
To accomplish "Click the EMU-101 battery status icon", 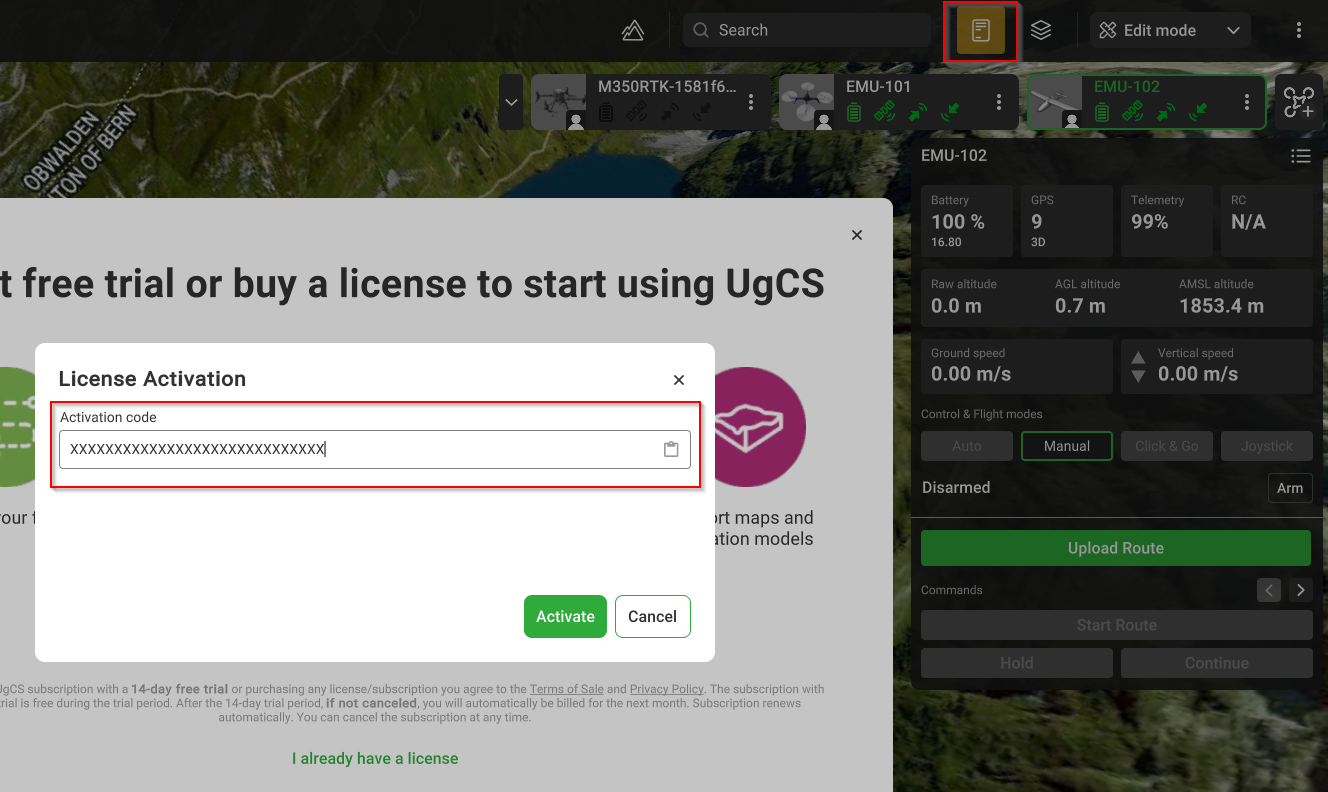I will pyautogui.click(x=854, y=113).
